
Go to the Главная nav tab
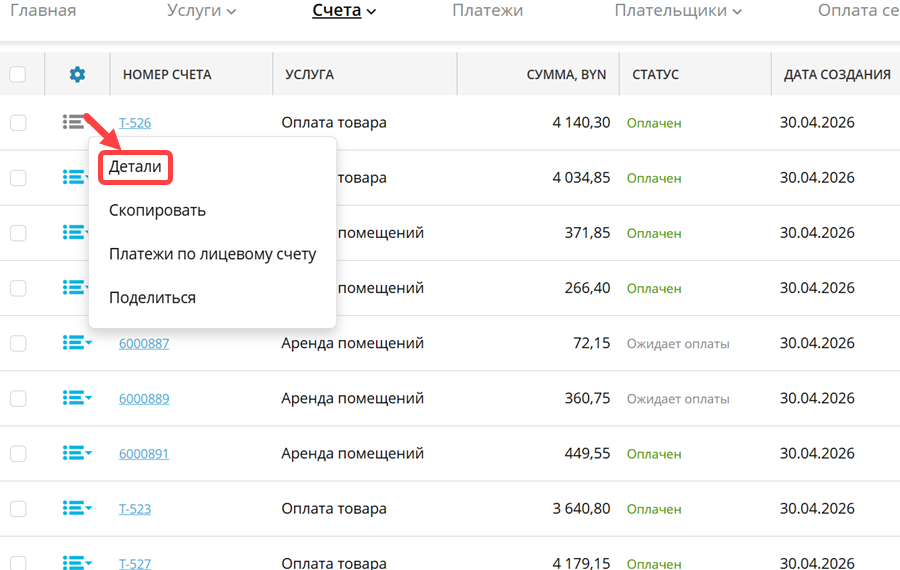(43, 10)
